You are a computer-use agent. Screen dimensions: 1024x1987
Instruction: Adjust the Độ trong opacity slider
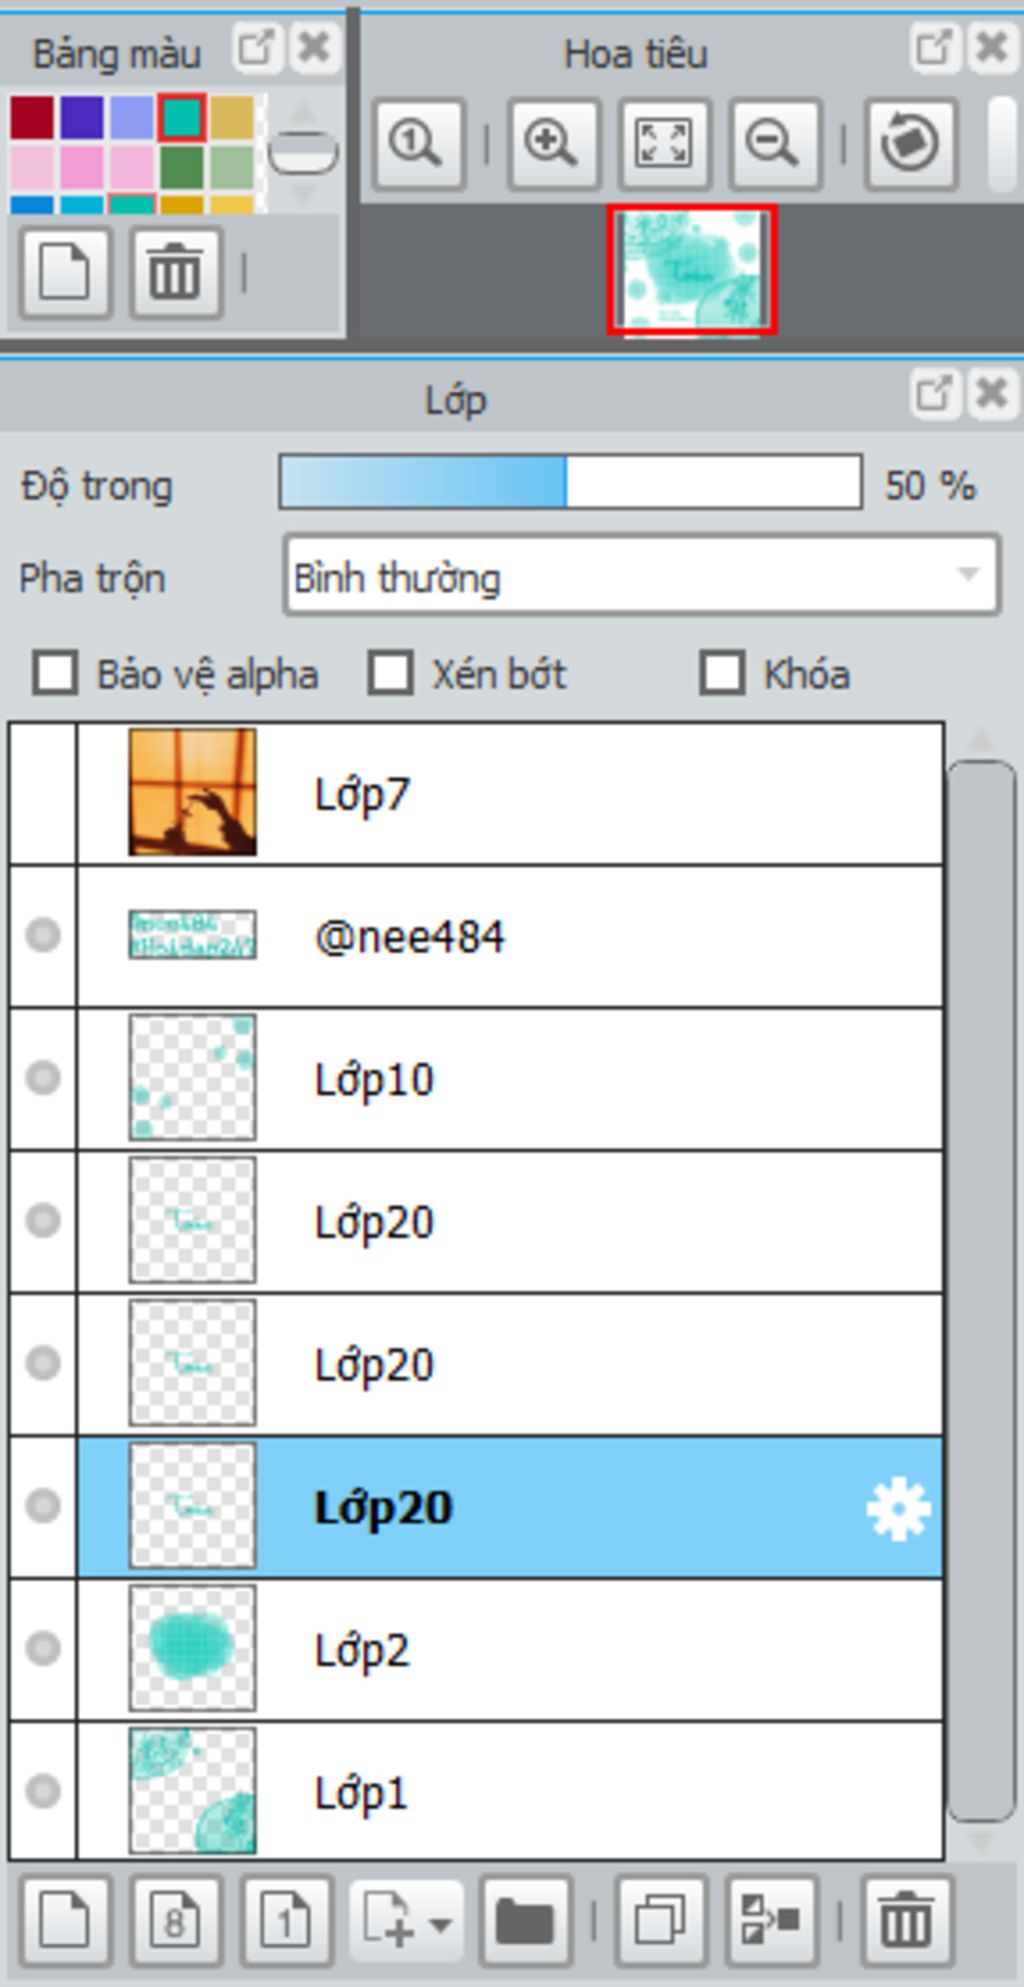click(571, 482)
